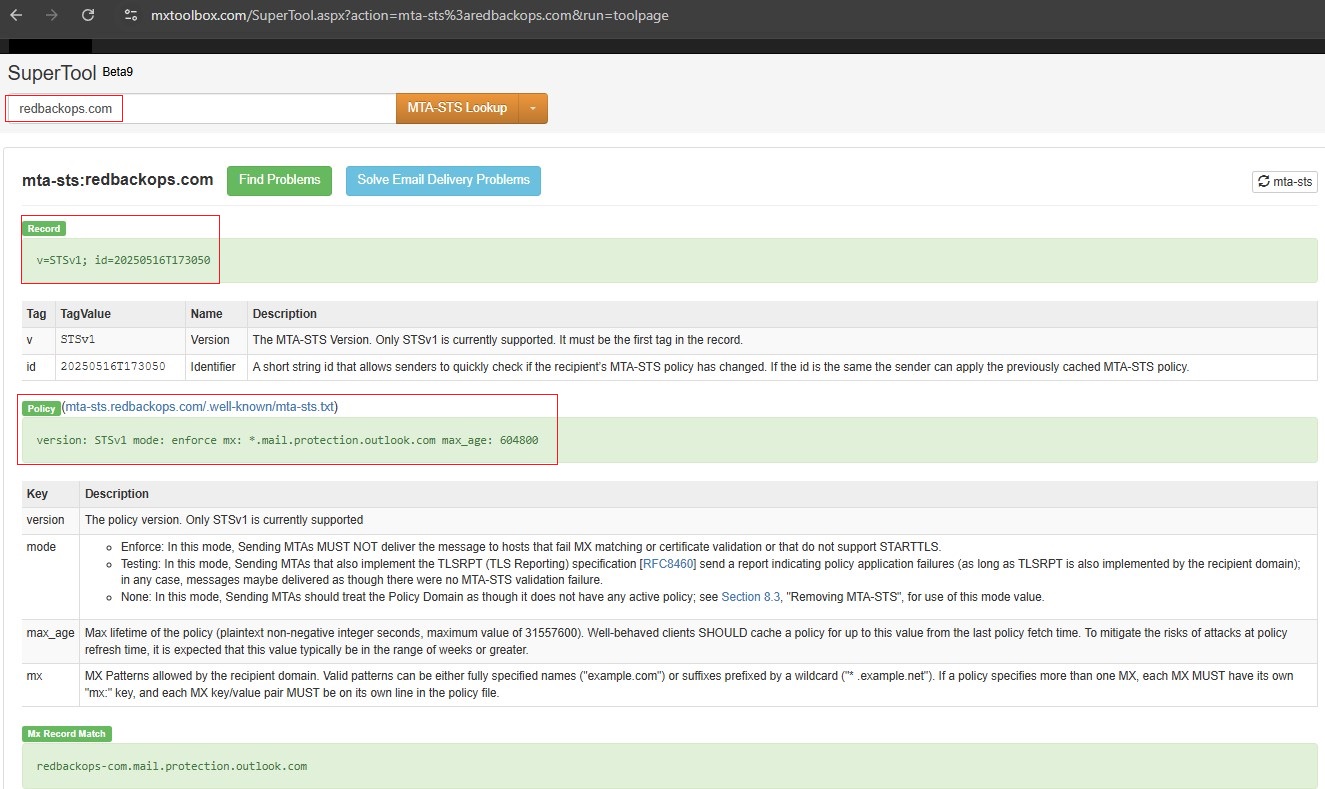The width and height of the screenshot is (1325, 789).
Task: Click the browser address bar URL
Action: pyautogui.click(x=410, y=16)
